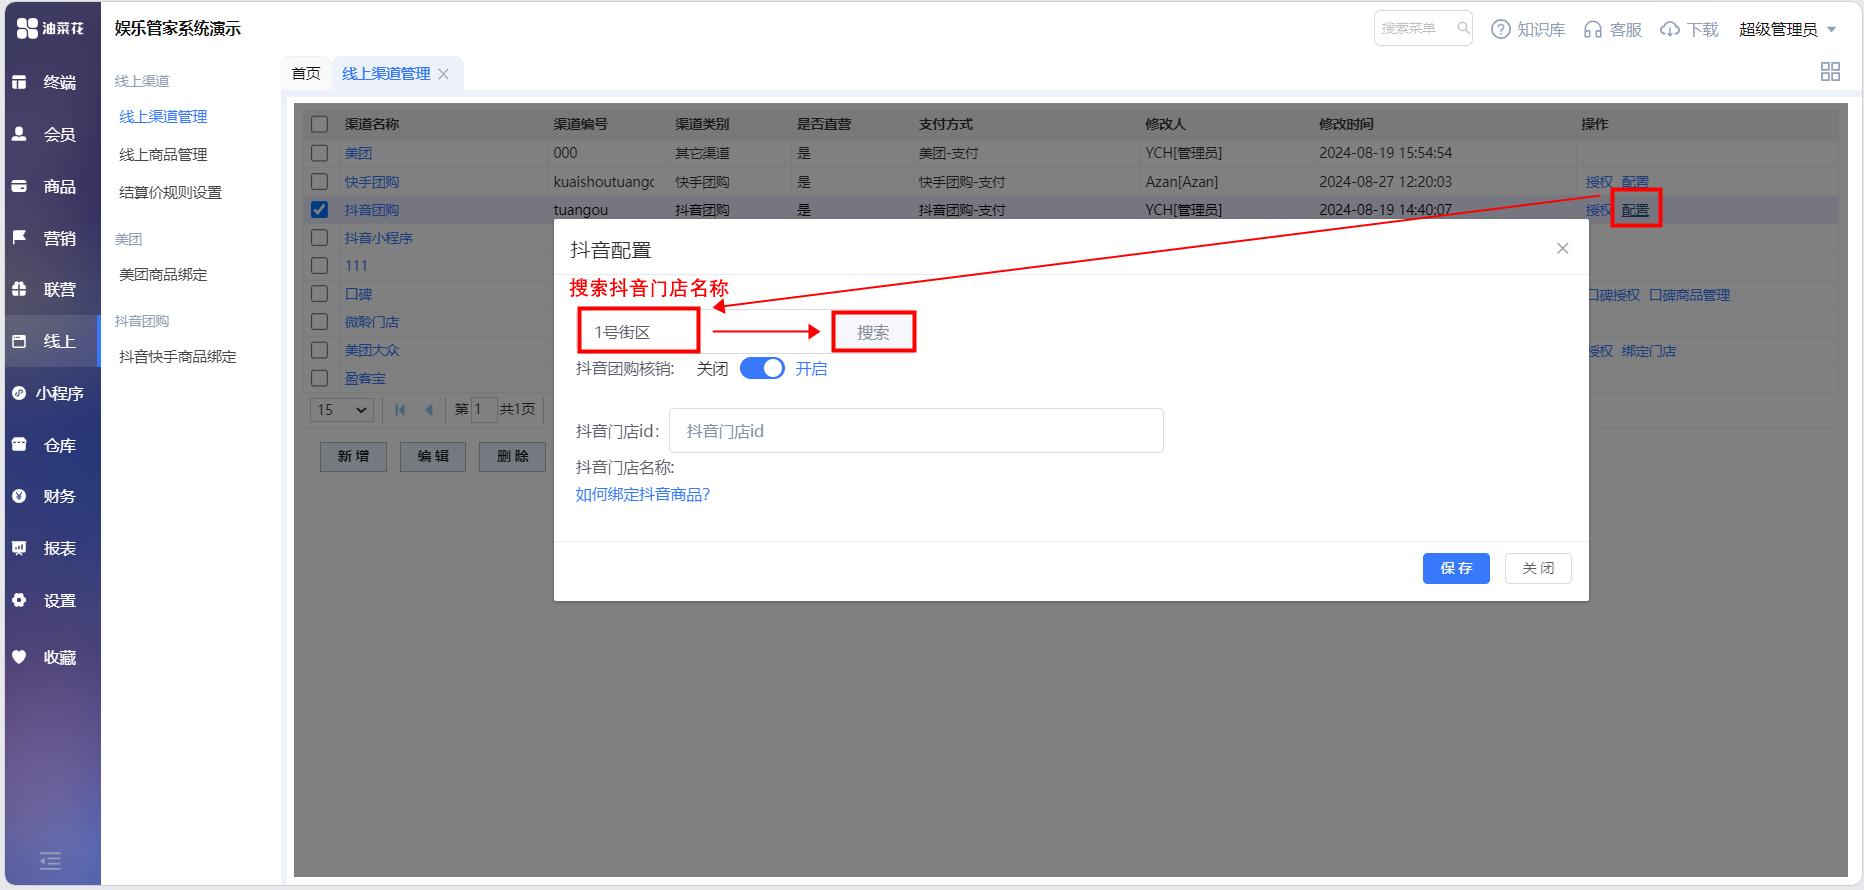The width and height of the screenshot is (1864, 890).
Task: Click the 口碑商品管理 link
Action: tap(1689, 295)
